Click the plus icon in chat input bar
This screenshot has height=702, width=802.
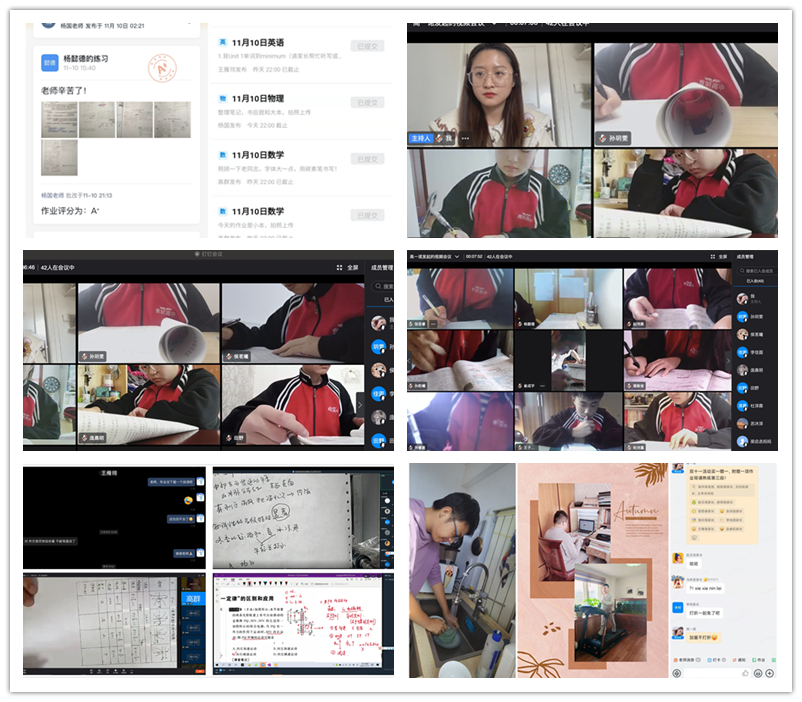point(771,673)
